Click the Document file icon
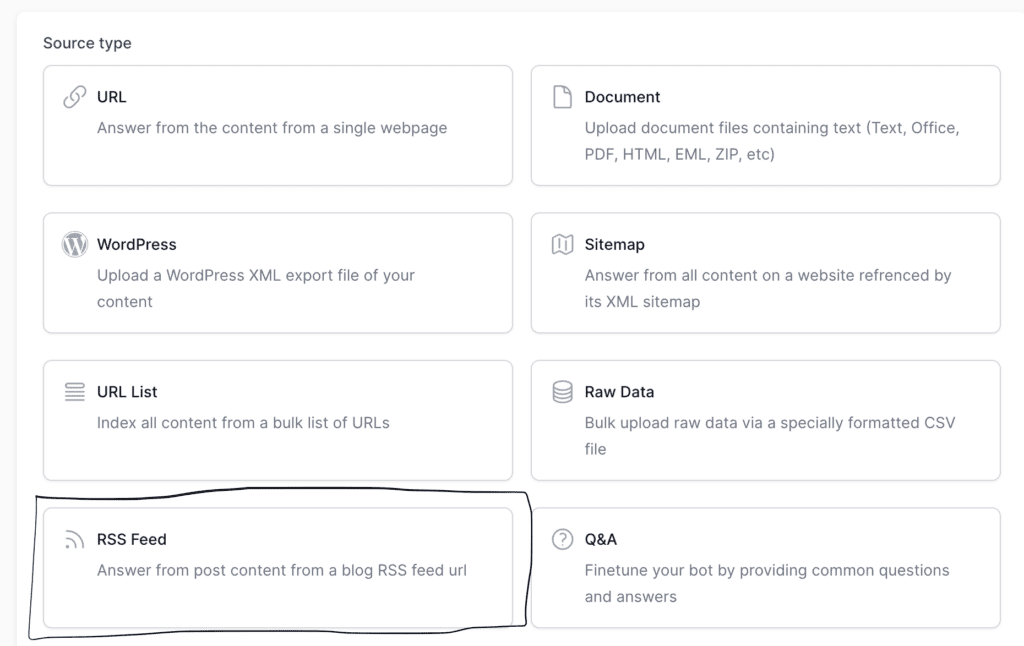1024x646 pixels. coord(562,97)
